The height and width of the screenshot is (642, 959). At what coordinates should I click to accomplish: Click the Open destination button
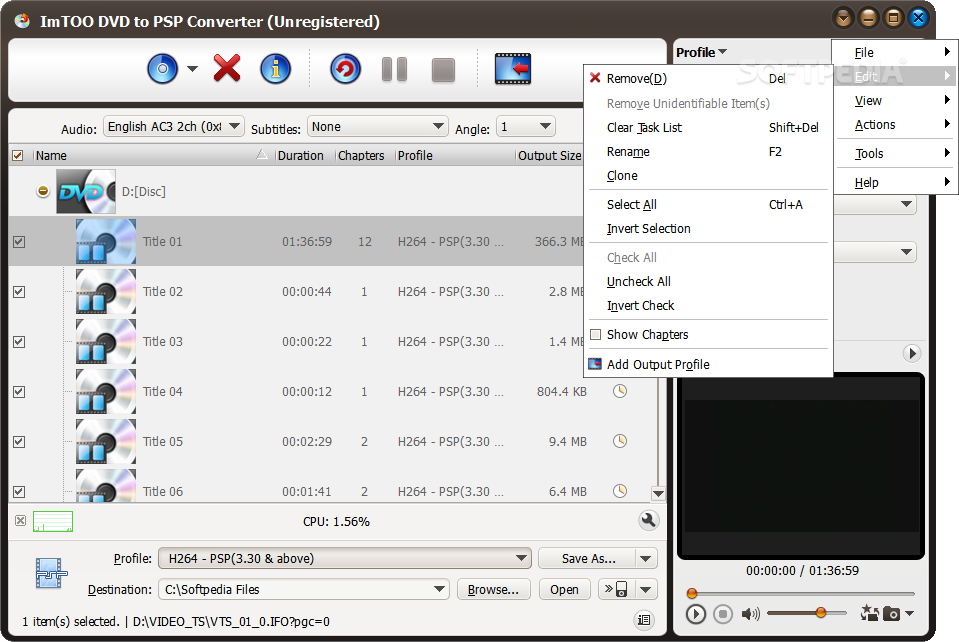(x=565, y=589)
